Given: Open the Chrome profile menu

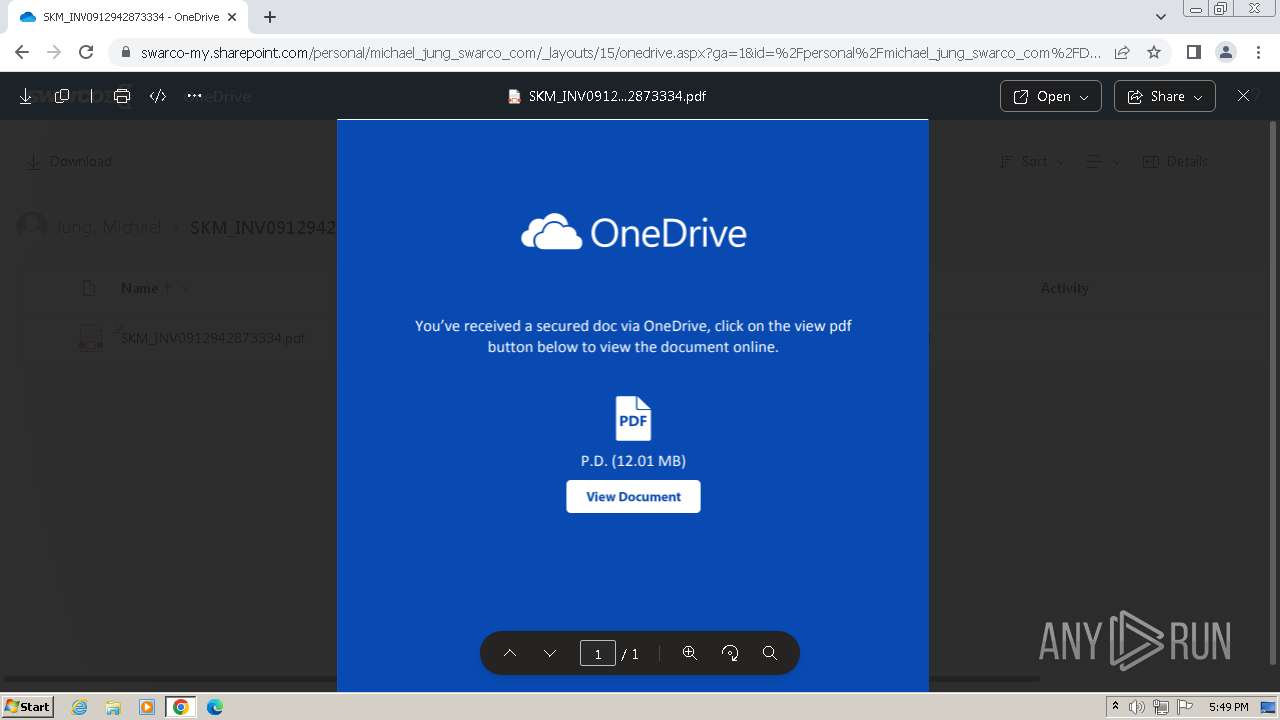Looking at the screenshot, I should [1226, 52].
